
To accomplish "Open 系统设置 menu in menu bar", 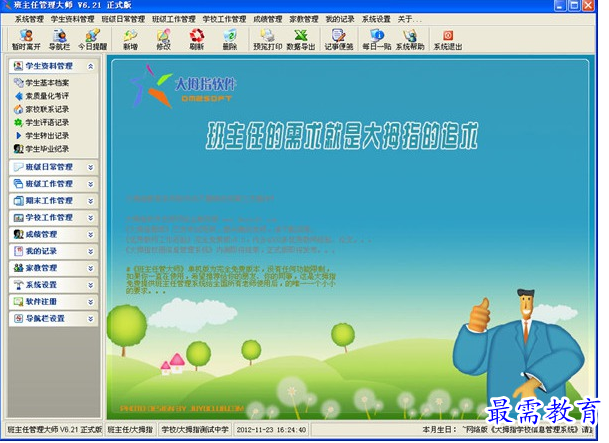I will coord(376,19).
